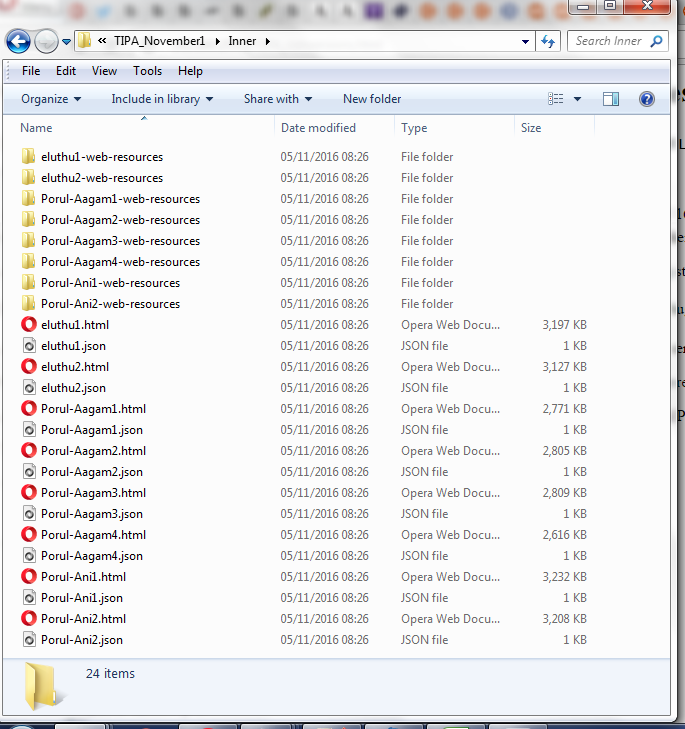Sort by the Type column header

pyautogui.click(x=414, y=128)
